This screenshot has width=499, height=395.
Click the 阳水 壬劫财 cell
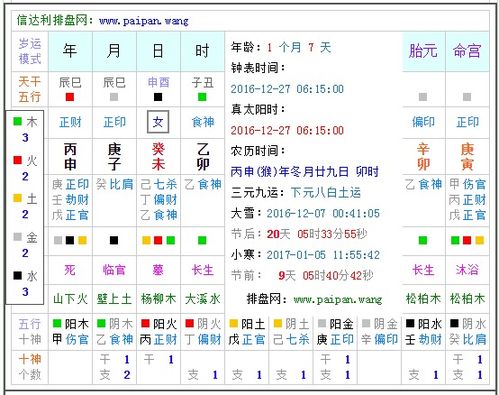point(423,332)
